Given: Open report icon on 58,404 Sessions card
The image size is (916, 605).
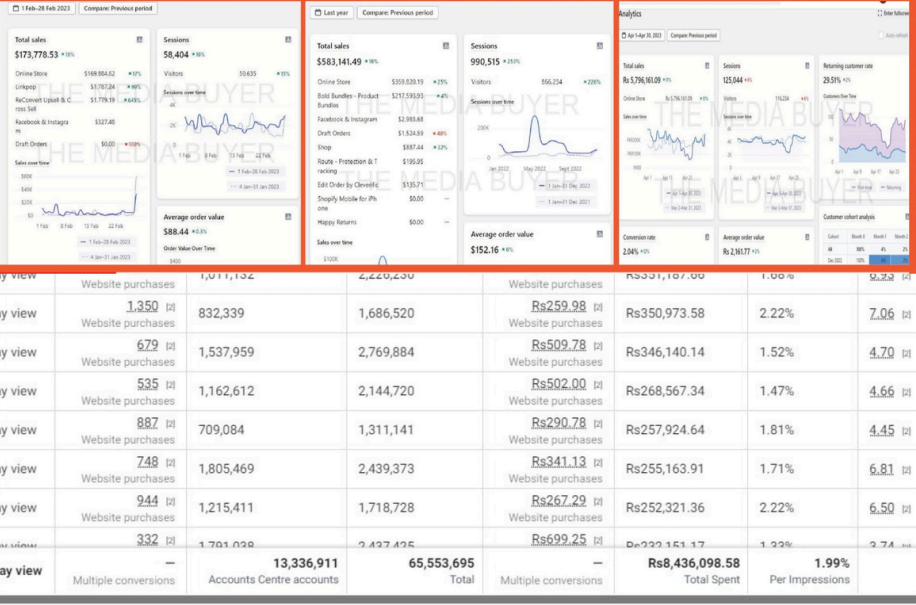Looking at the screenshot, I should click(x=289, y=40).
